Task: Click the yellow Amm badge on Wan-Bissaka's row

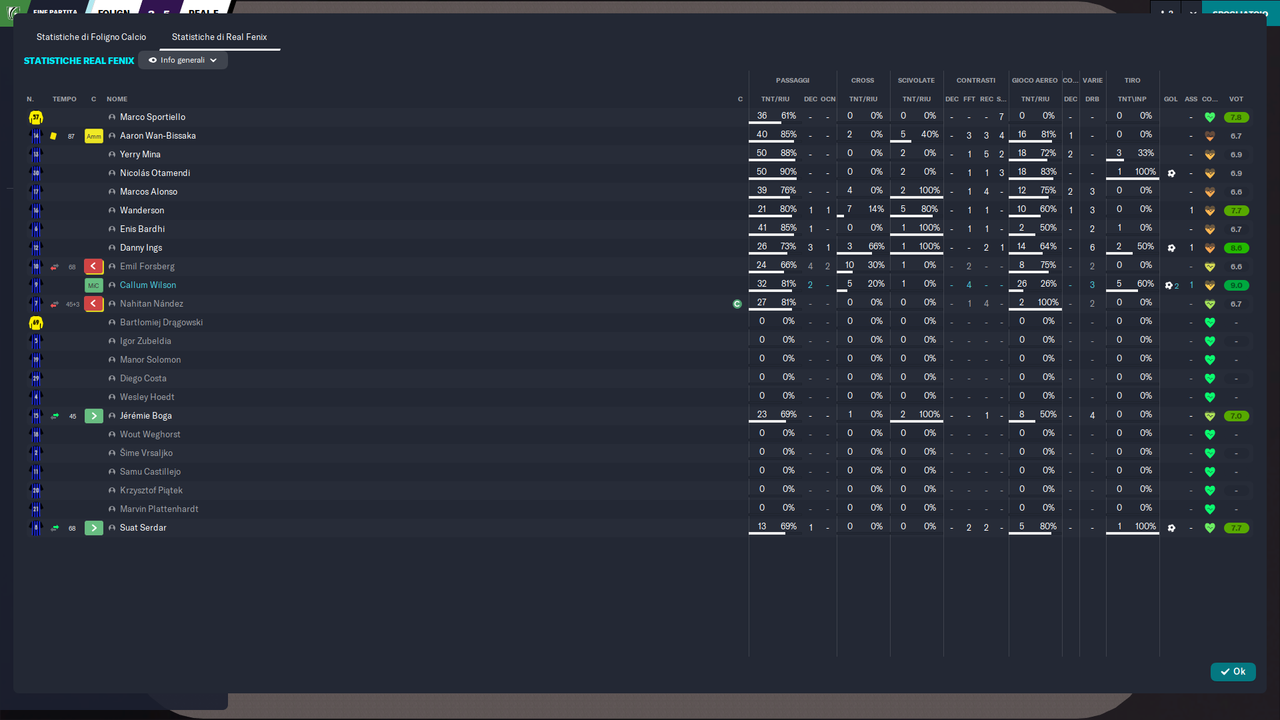Action: point(93,136)
